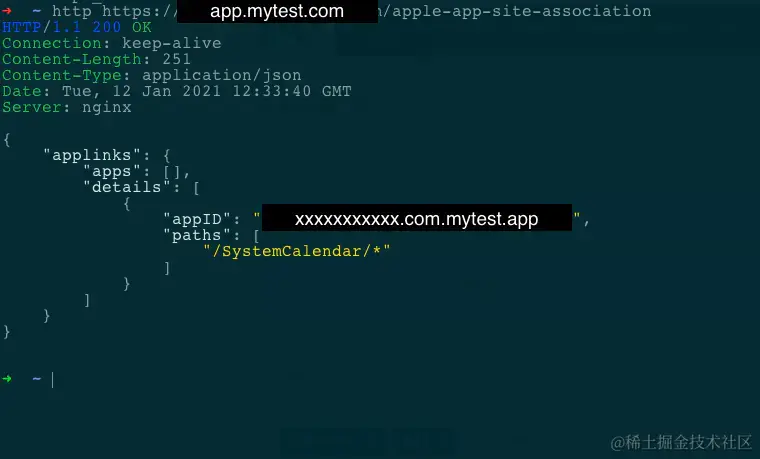760x459 pixels.
Task: Click the watermark text in the corner
Action: tap(681, 442)
